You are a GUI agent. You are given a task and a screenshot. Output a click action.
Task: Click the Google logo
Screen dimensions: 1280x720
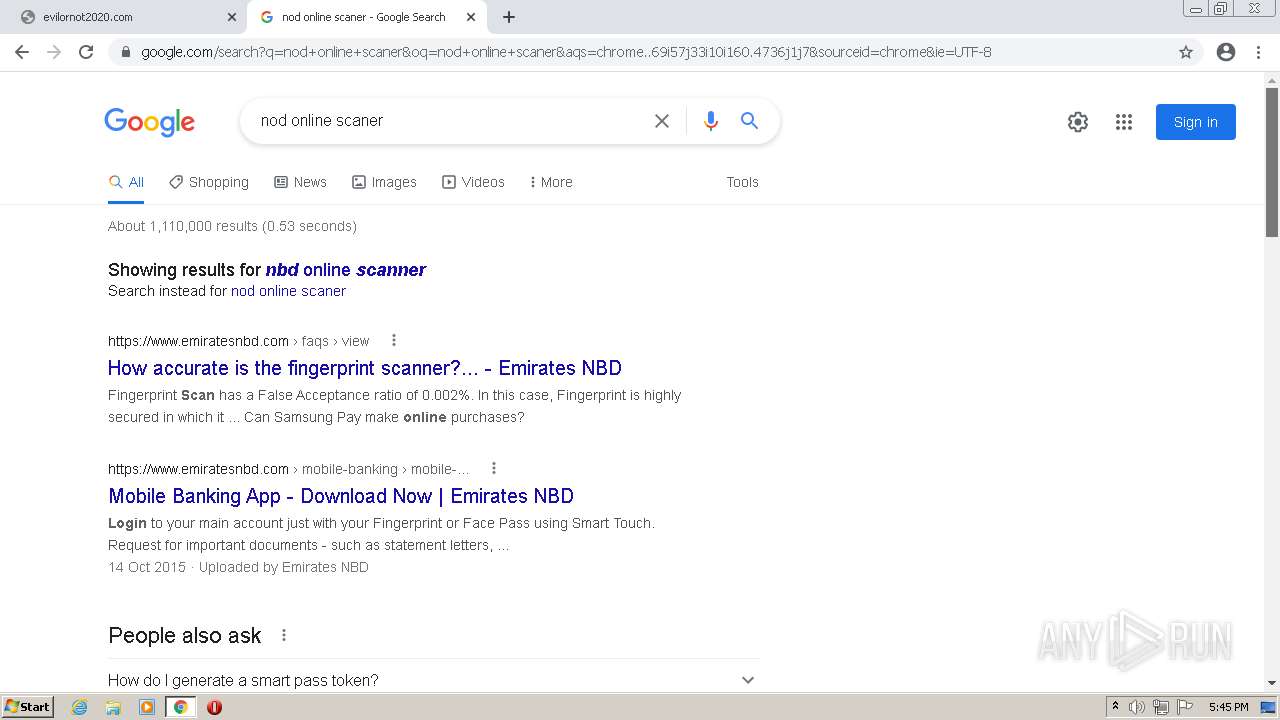coord(149,122)
